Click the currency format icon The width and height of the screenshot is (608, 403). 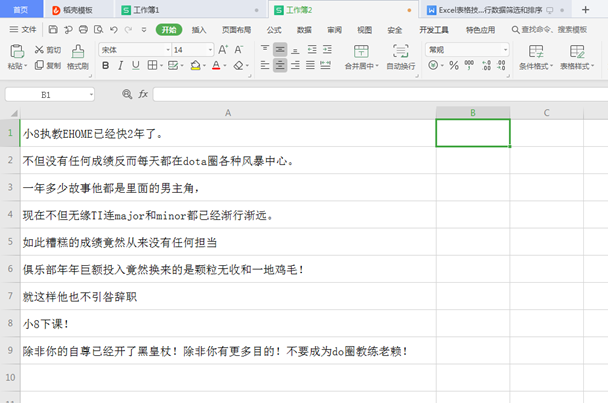click(x=433, y=65)
